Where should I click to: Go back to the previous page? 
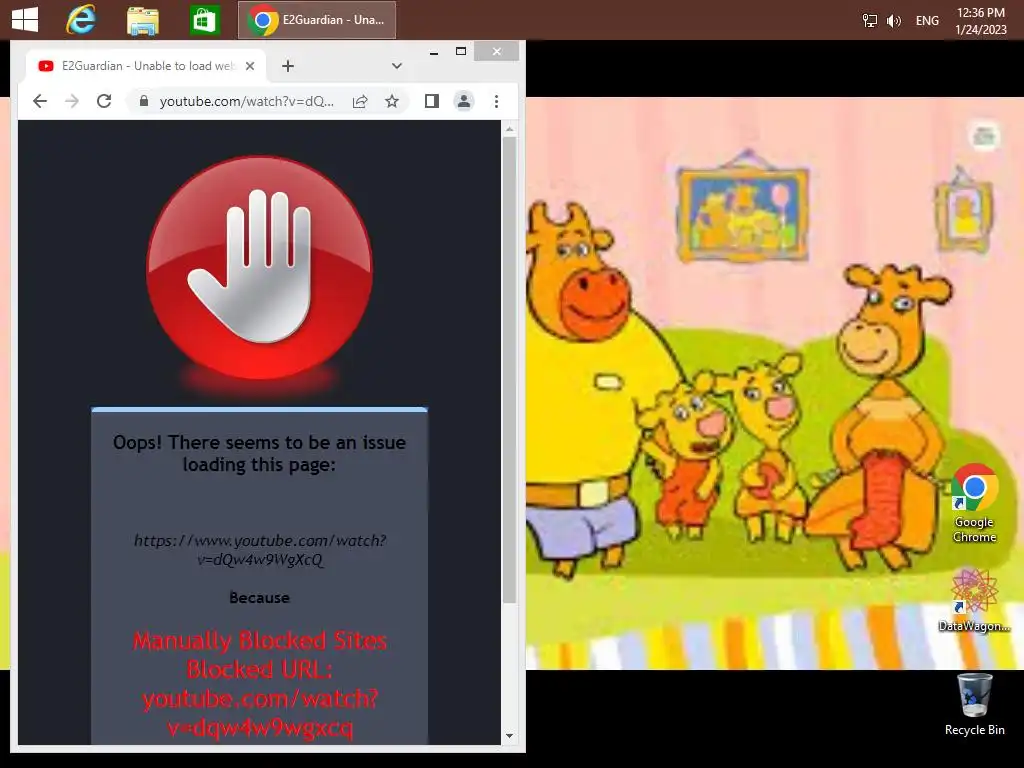point(40,101)
